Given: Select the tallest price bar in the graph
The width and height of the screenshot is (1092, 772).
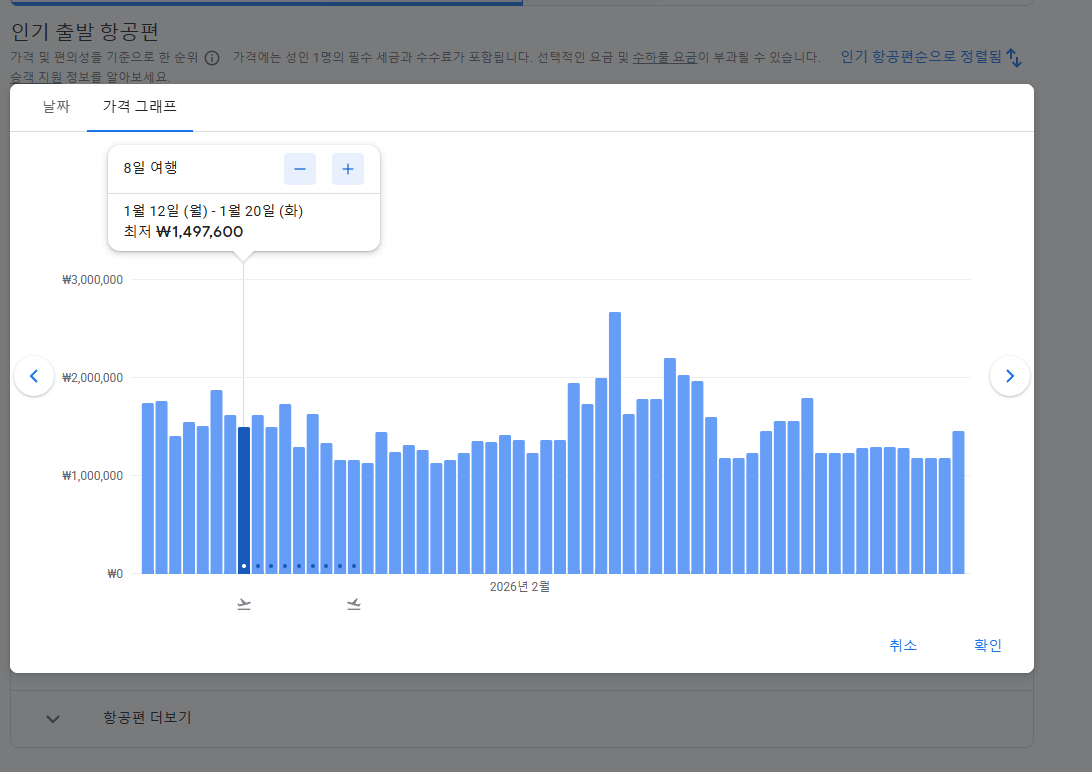Looking at the screenshot, I should tap(615, 443).
